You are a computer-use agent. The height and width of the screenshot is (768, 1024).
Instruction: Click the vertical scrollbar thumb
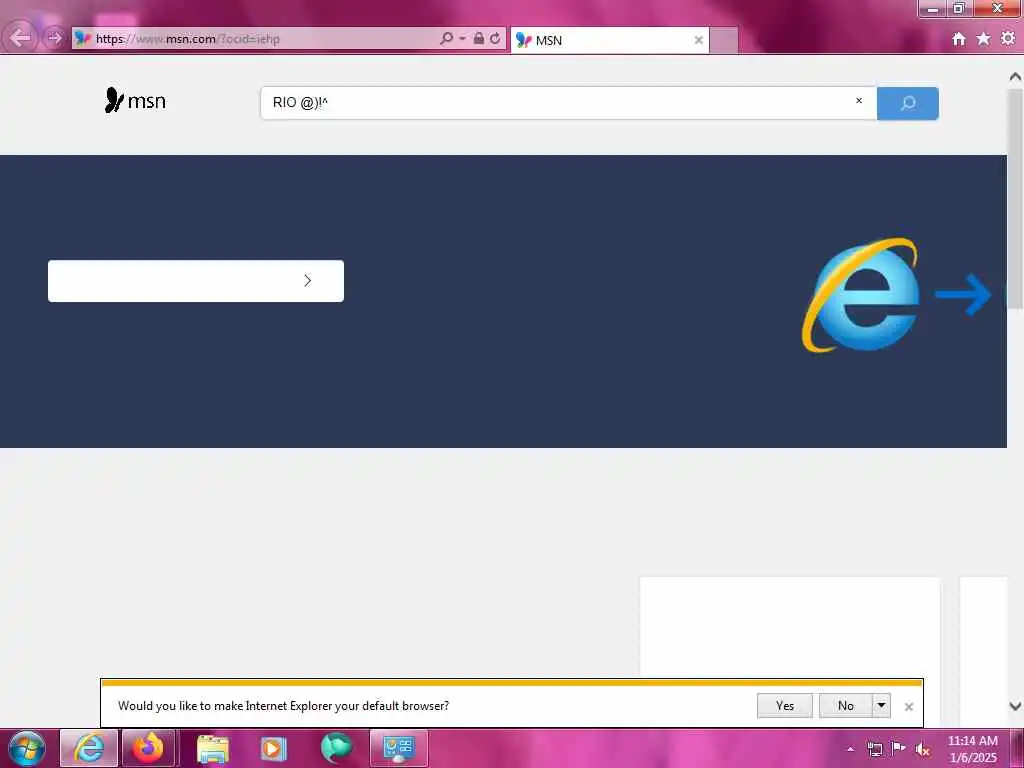click(1015, 199)
